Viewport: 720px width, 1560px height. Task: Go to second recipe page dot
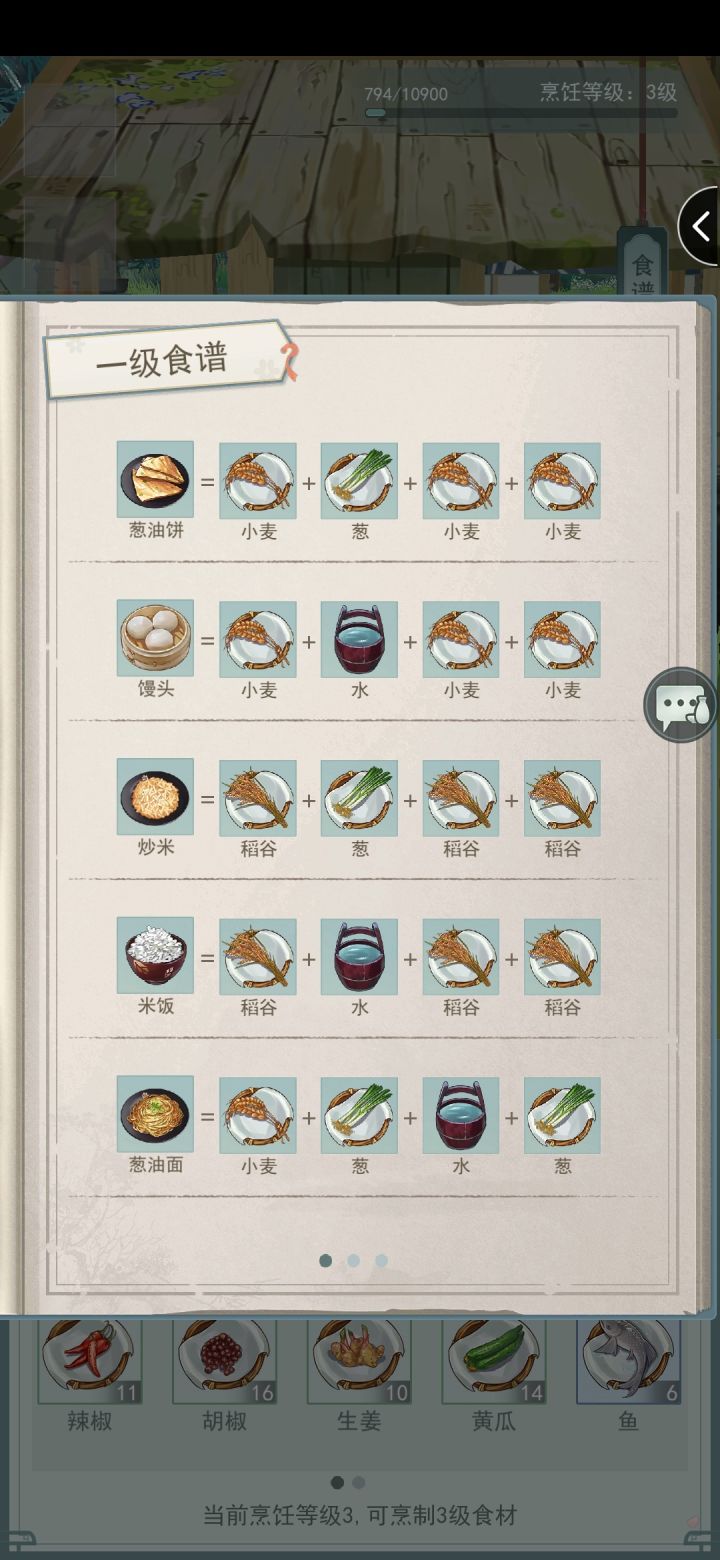click(353, 1261)
